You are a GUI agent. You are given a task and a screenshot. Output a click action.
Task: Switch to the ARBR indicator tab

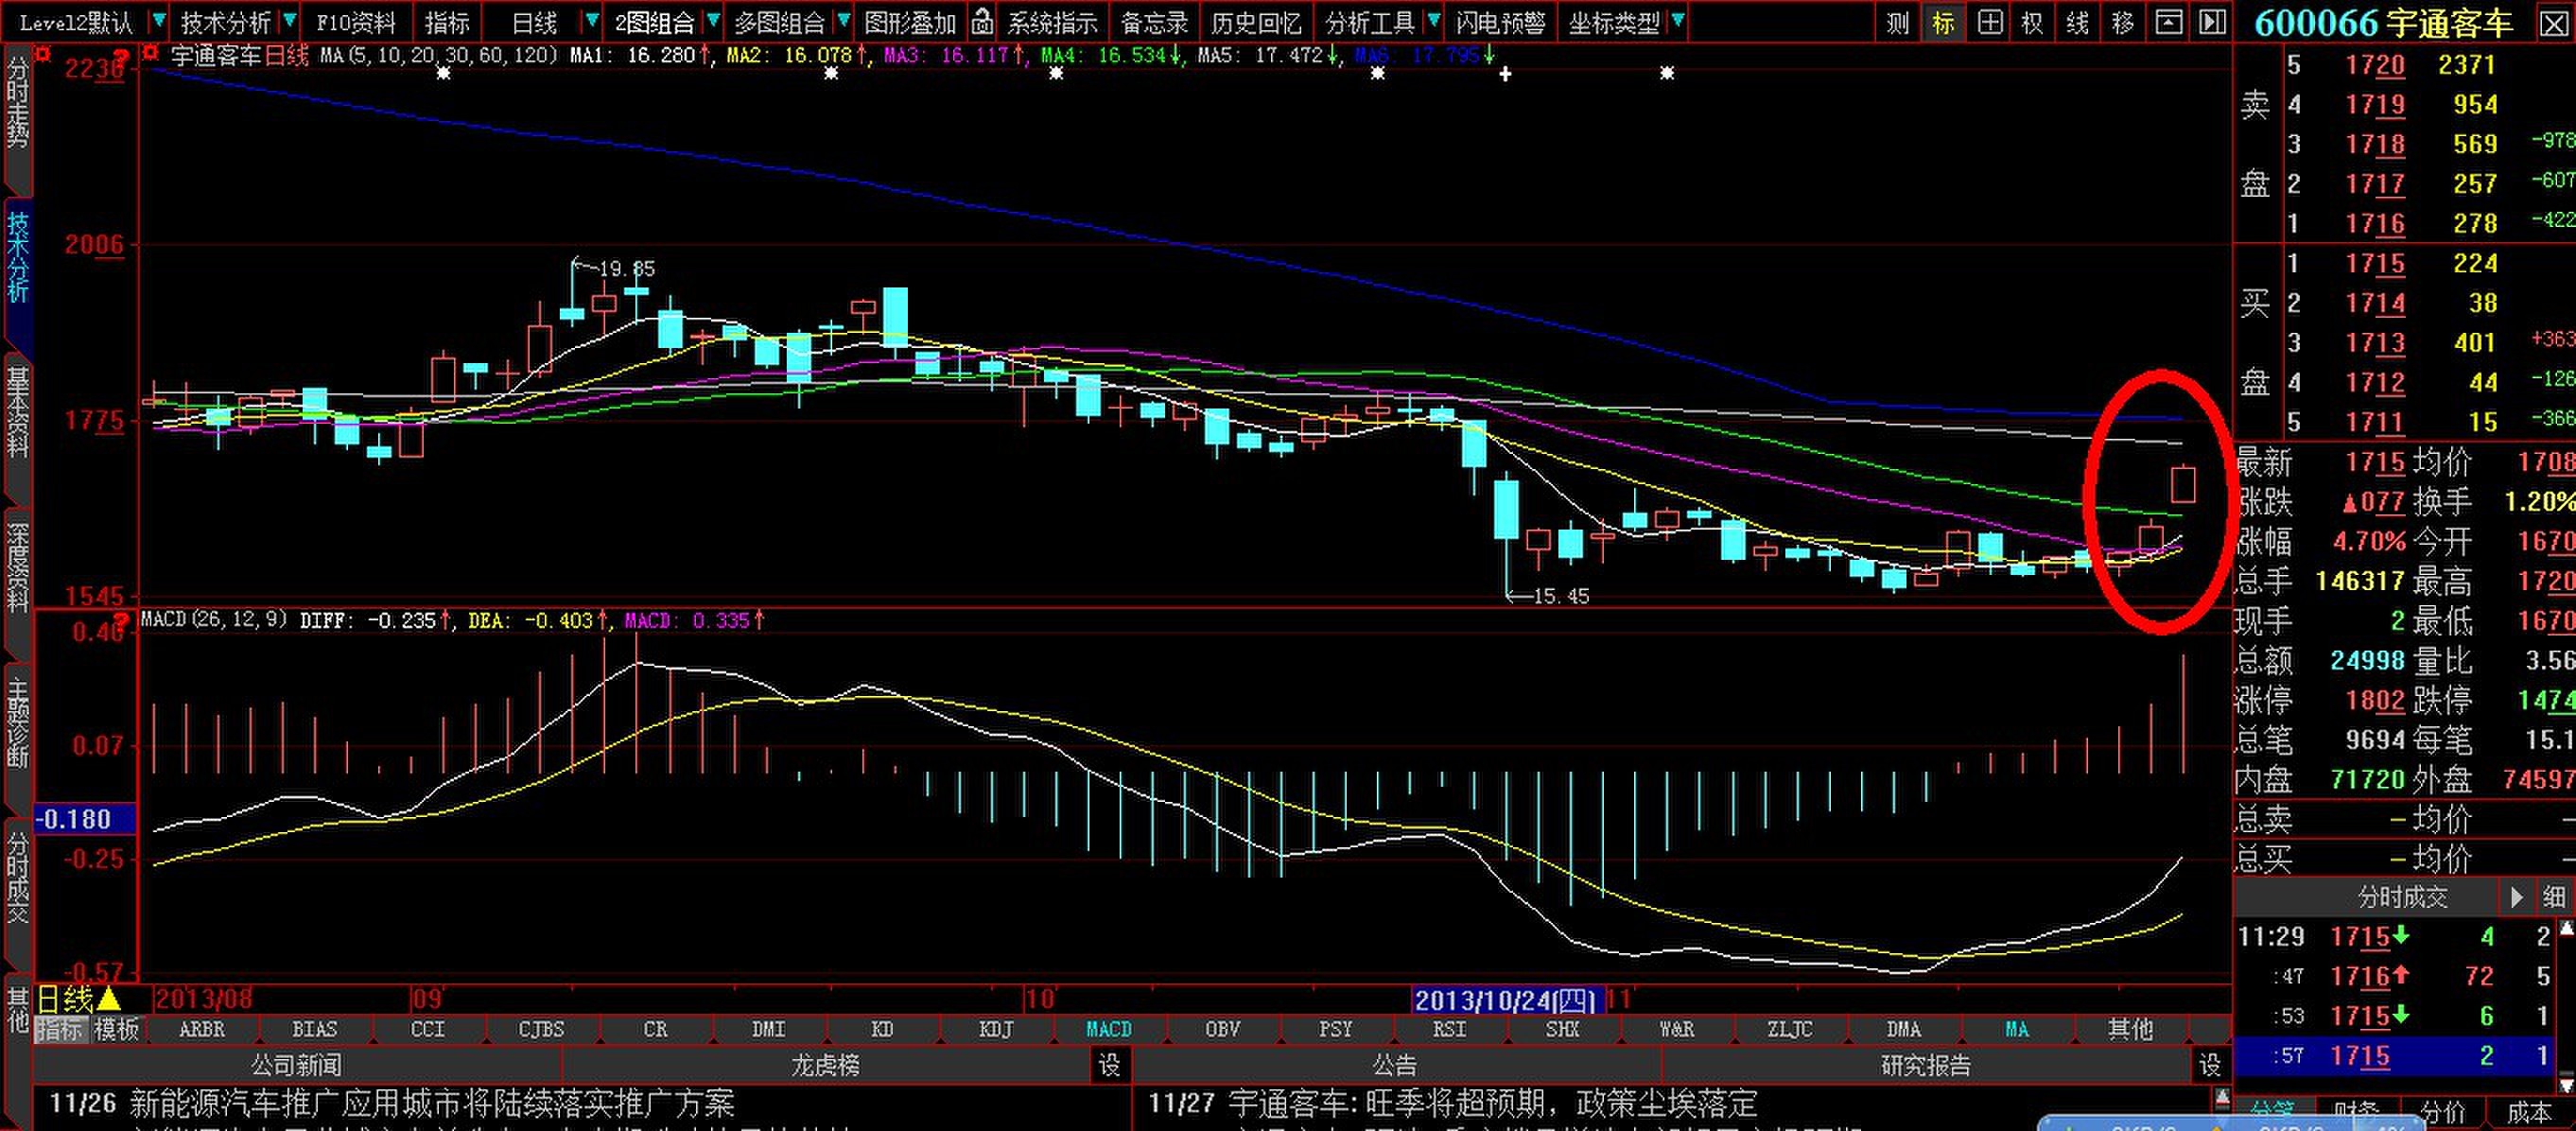(x=202, y=1029)
